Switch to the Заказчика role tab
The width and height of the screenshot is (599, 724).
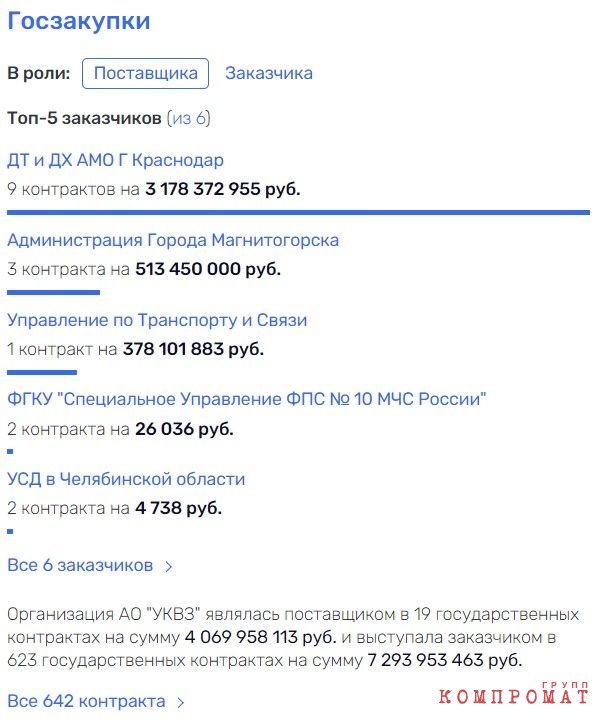point(269,73)
